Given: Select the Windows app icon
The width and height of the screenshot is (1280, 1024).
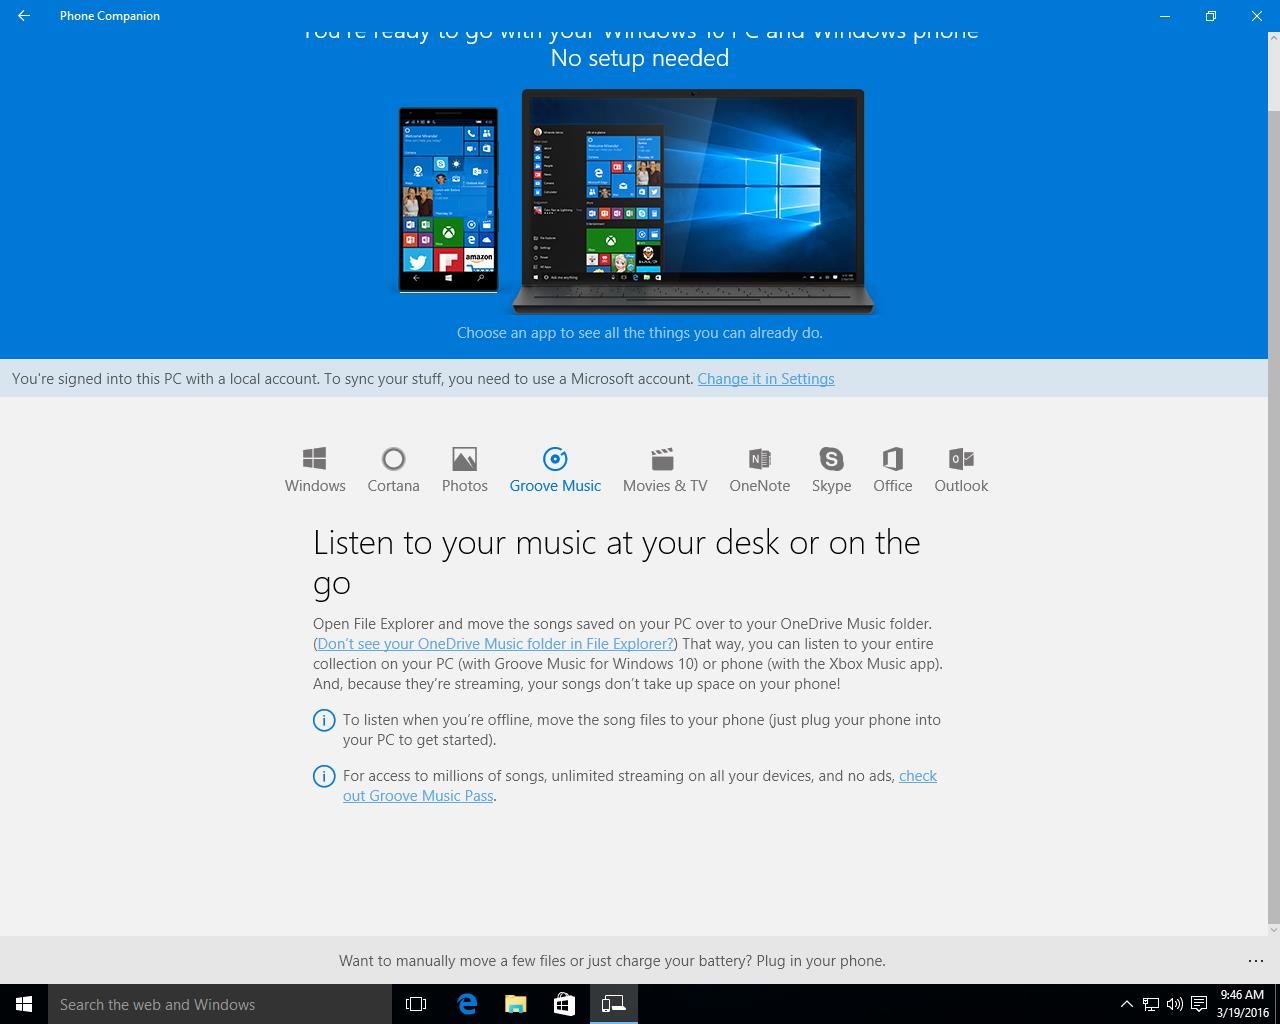Looking at the screenshot, I should (x=315, y=459).
